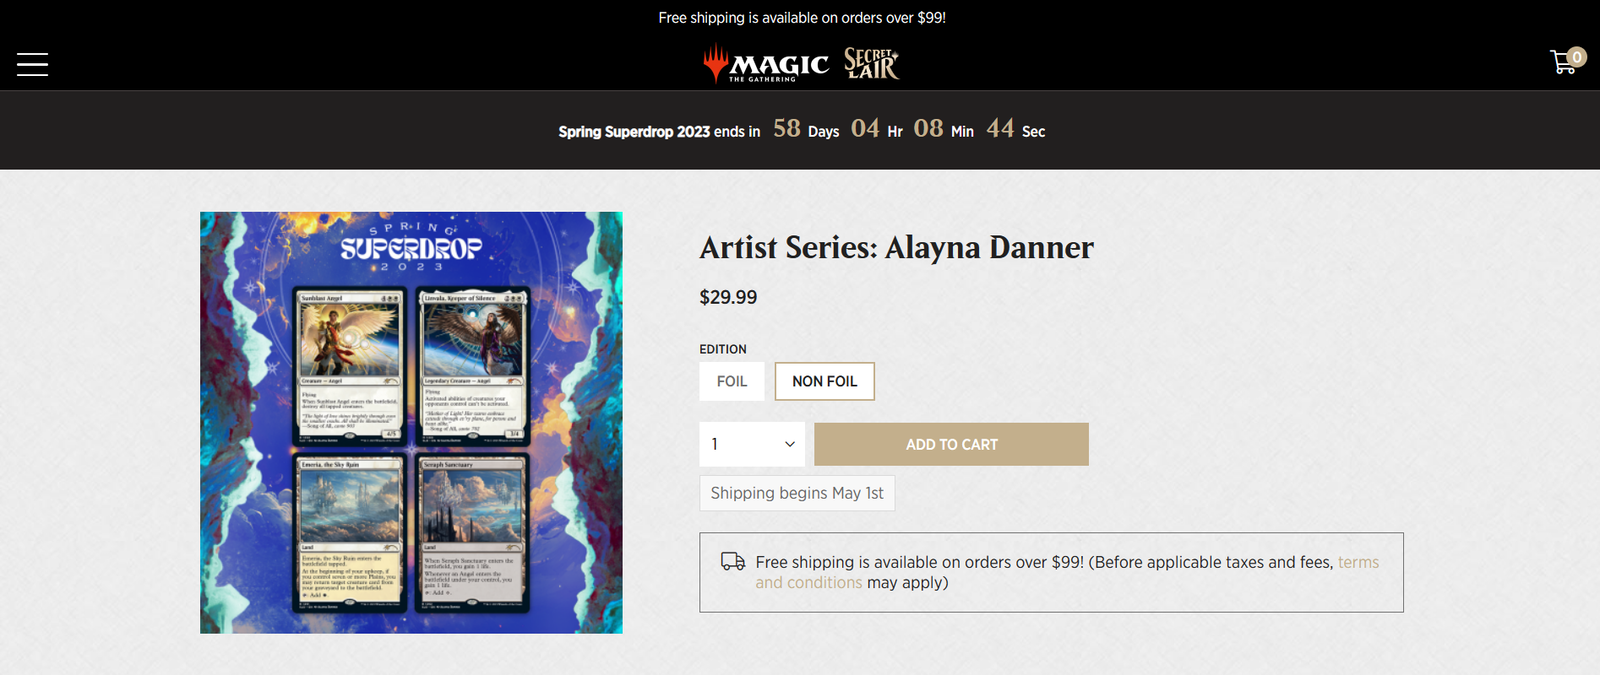Click the Shipping begins May 1st notice
Viewport: 1600px width, 675px height.
[797, 493]
